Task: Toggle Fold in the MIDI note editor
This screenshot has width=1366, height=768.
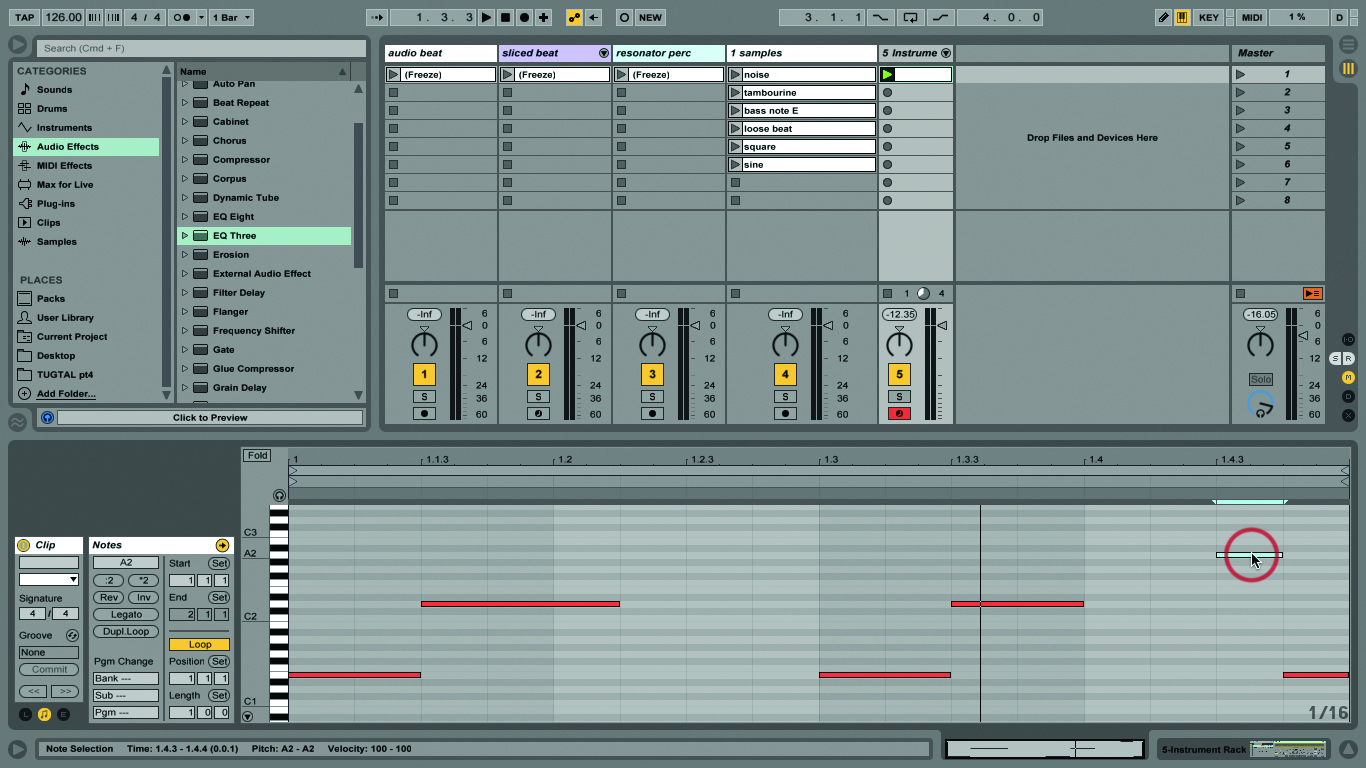Action: click(257, 455)
